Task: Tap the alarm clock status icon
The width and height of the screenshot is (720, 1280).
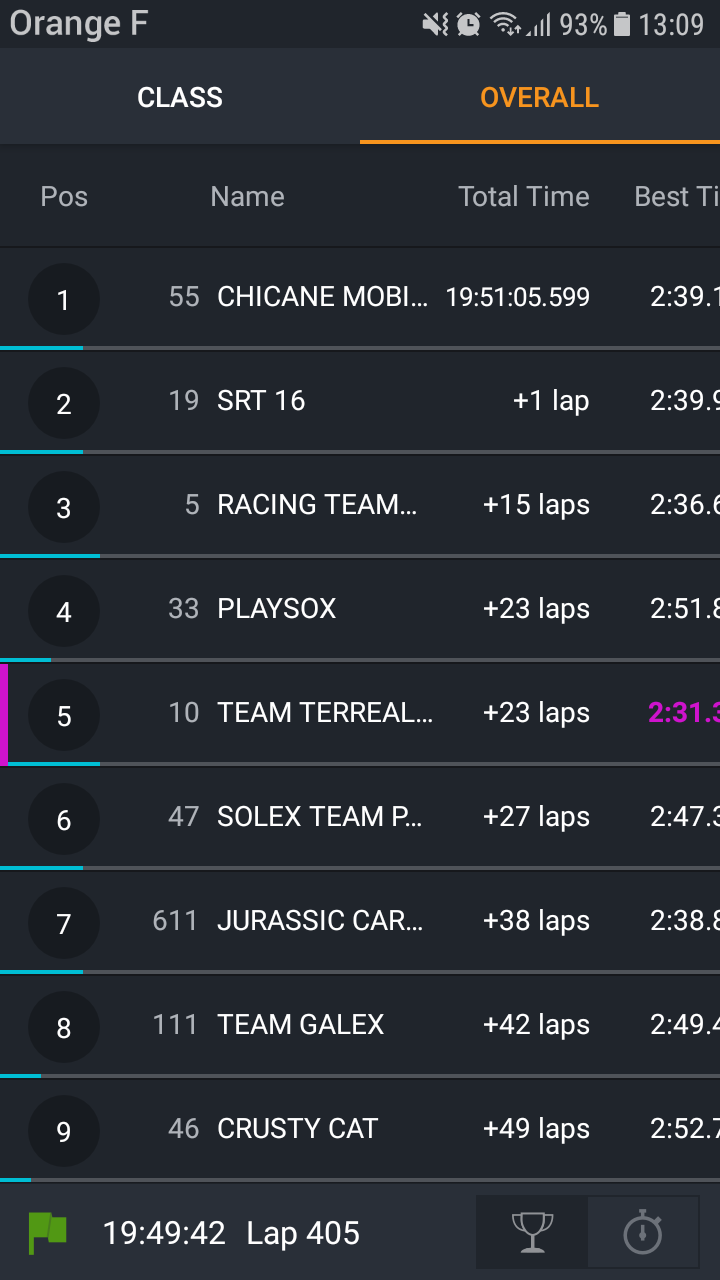Action: 468,24
